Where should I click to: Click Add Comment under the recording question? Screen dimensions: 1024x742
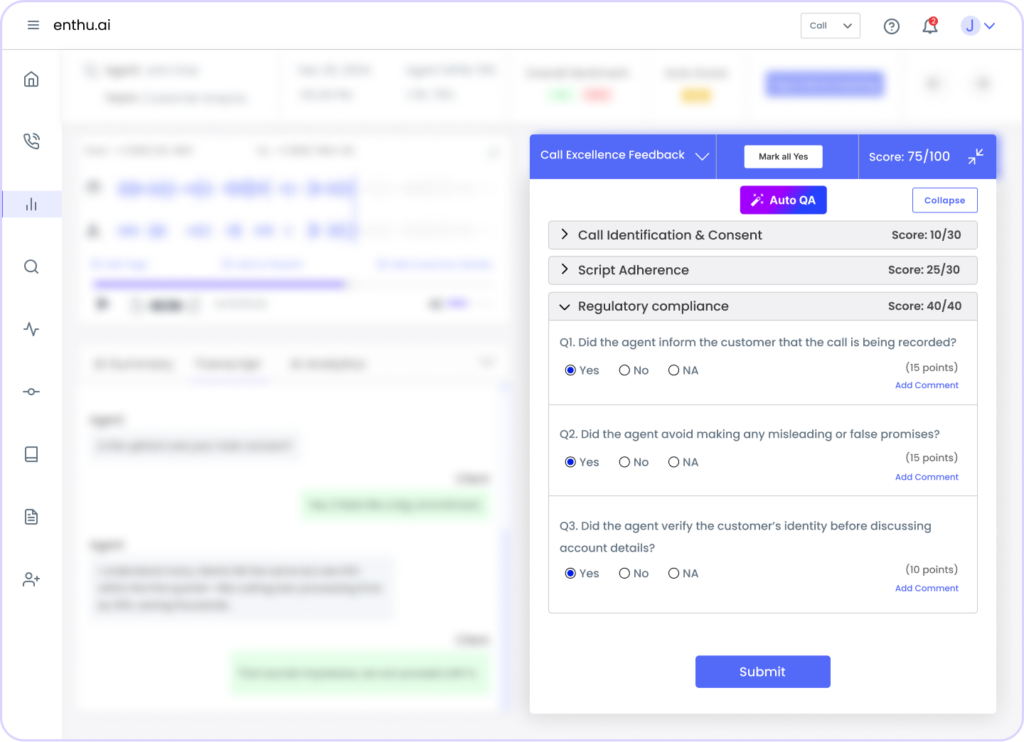[926, 385]
